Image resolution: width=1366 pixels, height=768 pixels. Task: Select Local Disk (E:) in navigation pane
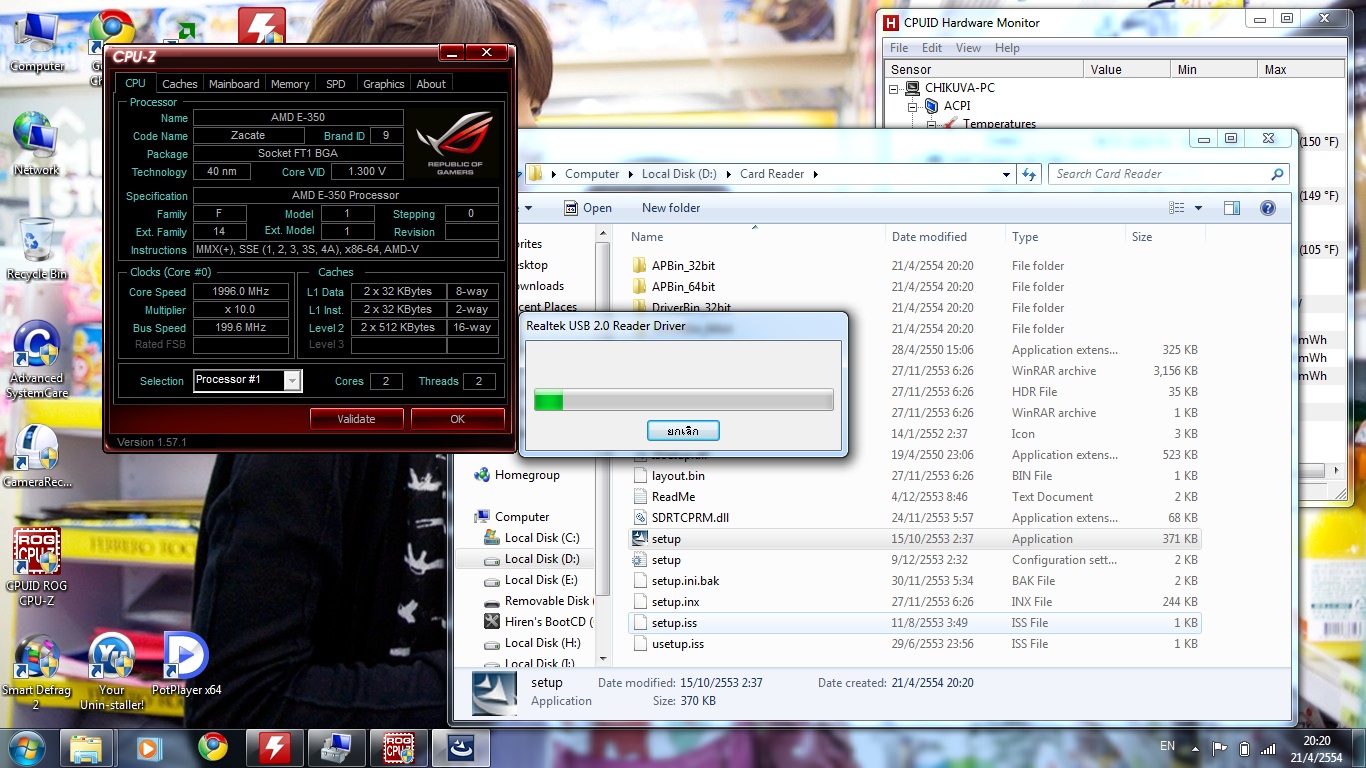pos(541,580)
